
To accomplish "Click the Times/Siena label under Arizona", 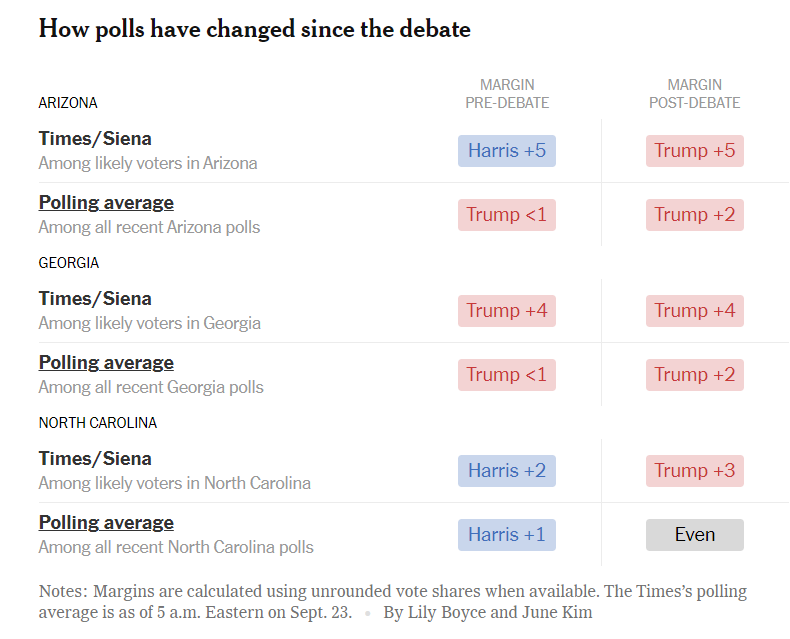I will (95, 139).
